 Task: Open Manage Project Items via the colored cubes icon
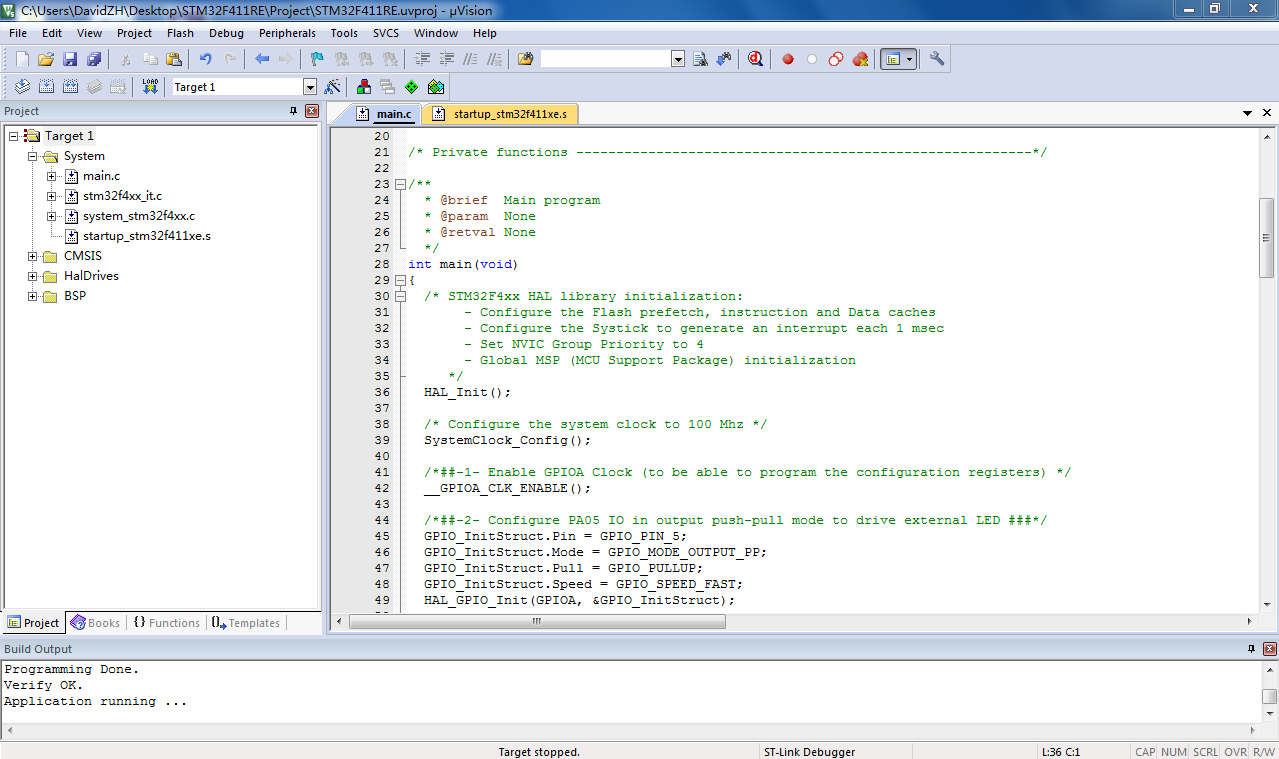(x=363, y=87)
